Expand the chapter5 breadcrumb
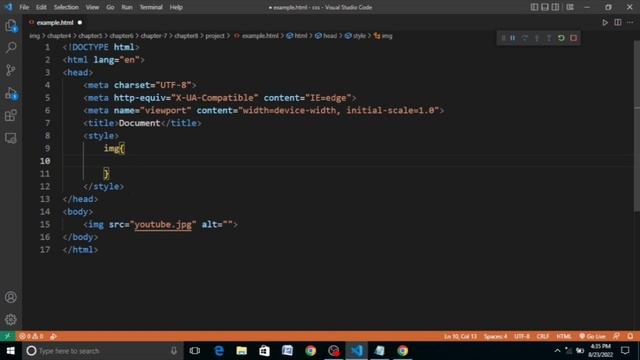Screen dimensions: 640x360 click(90, 36)
